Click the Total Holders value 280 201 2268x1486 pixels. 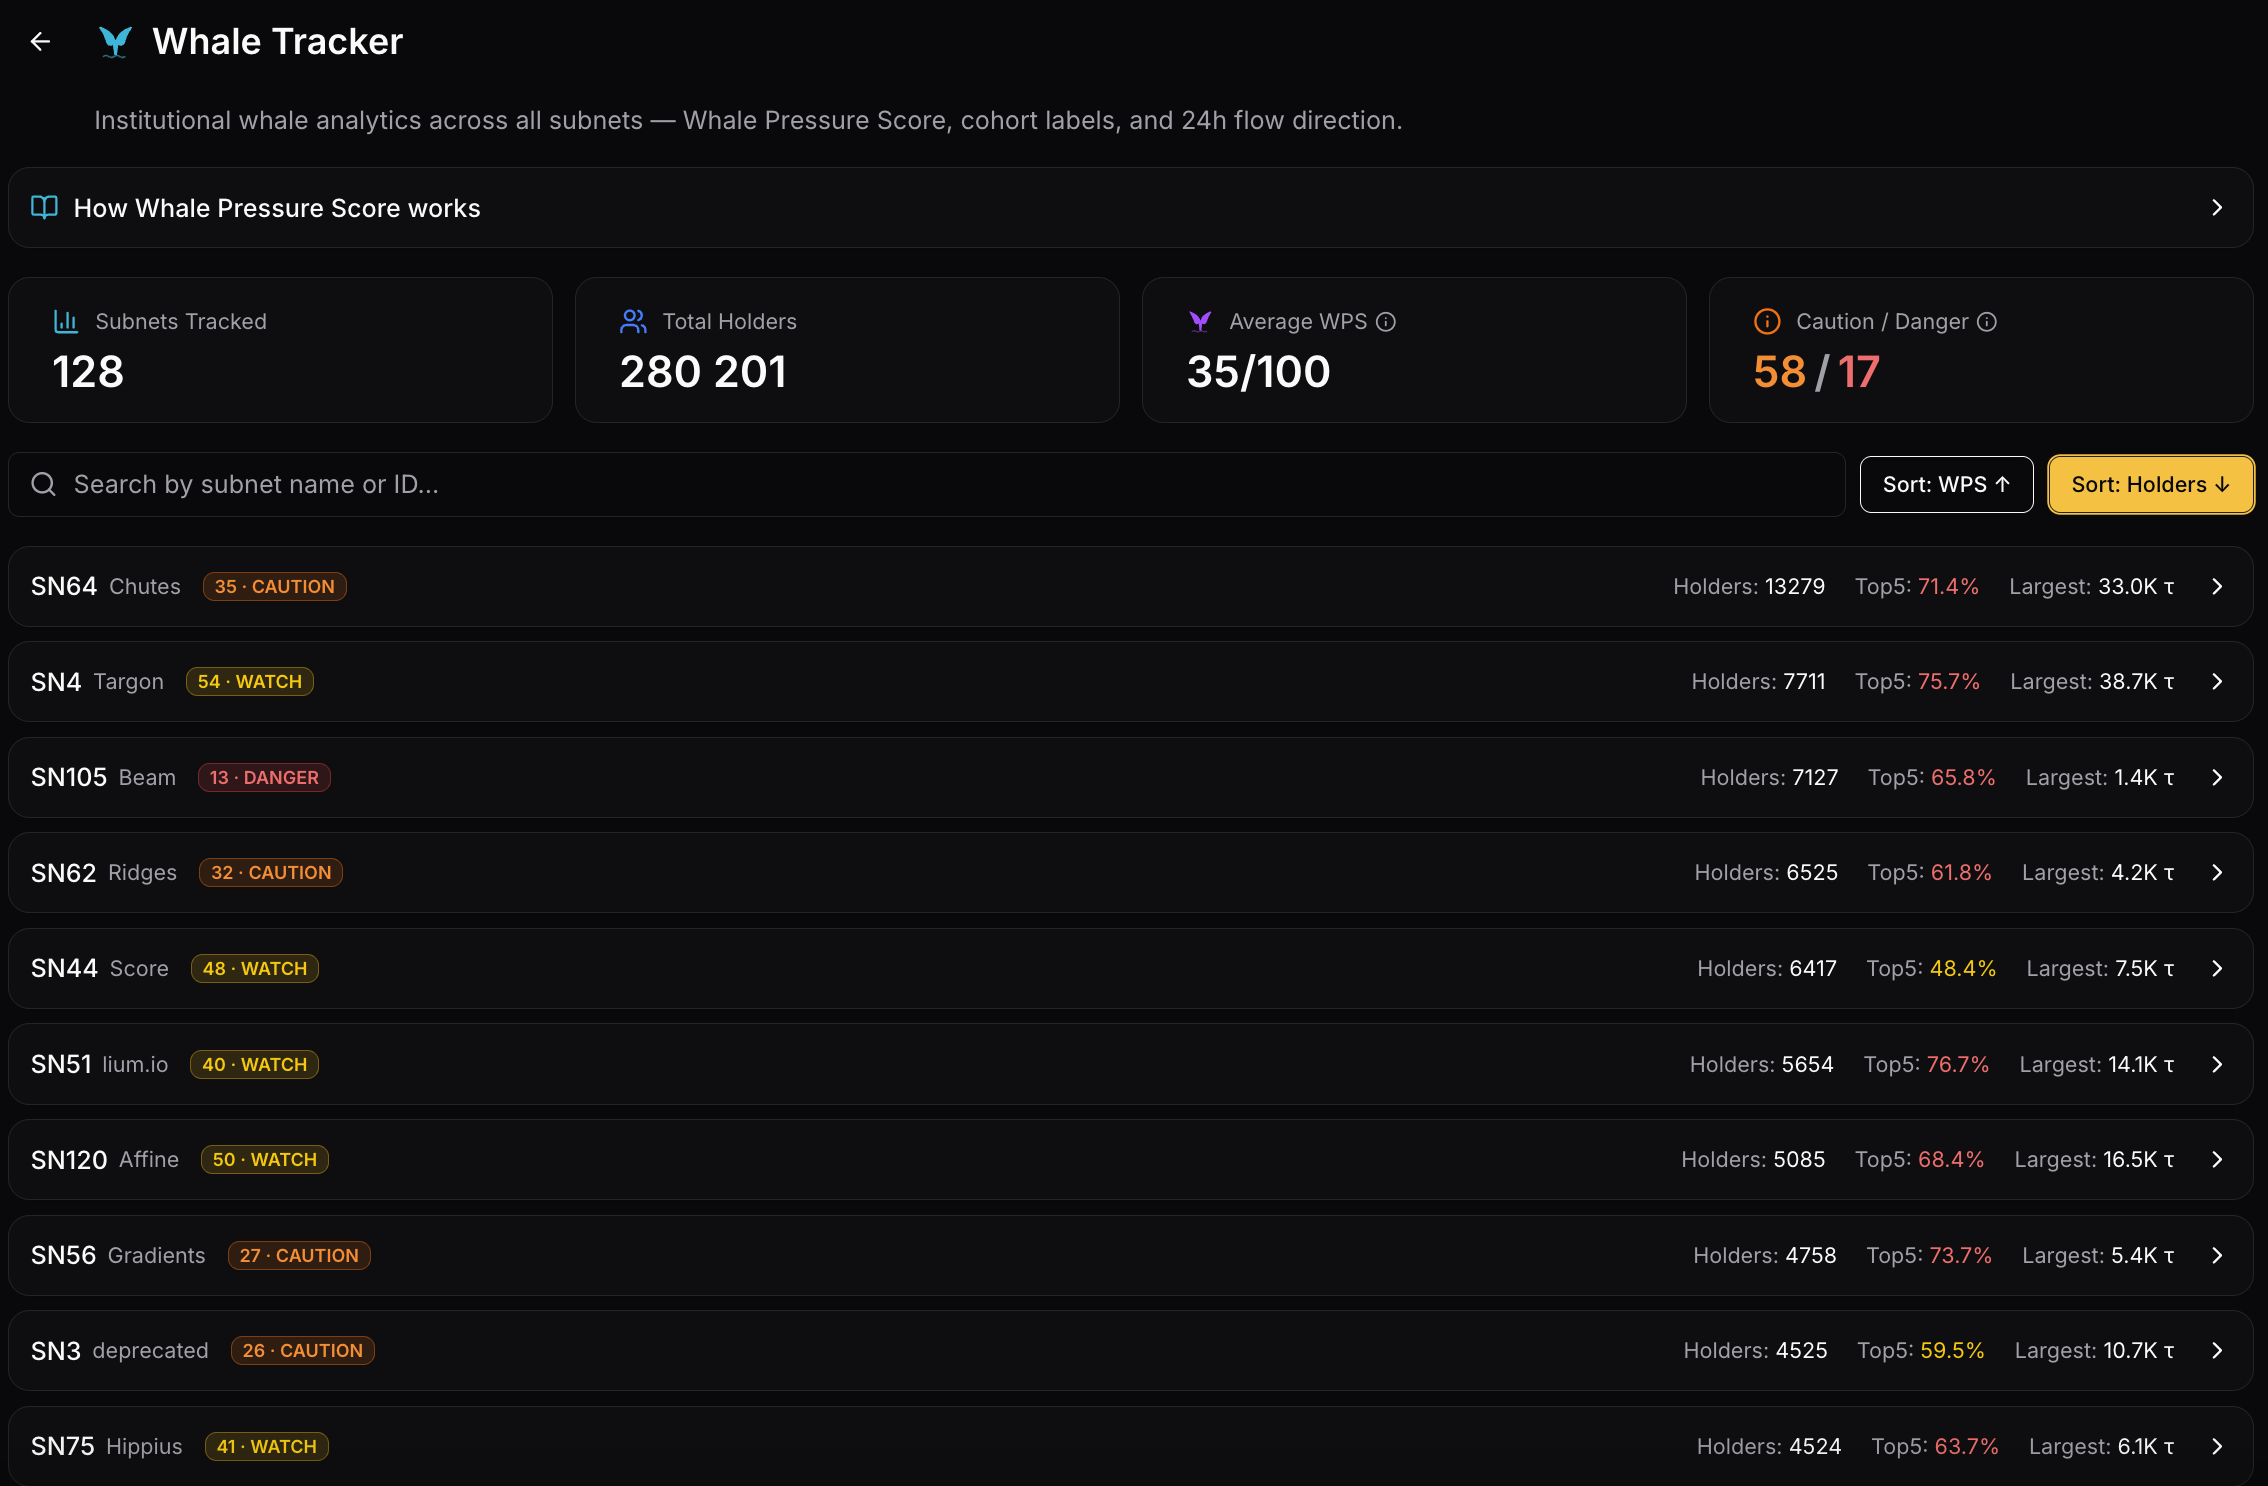(703, 372)
